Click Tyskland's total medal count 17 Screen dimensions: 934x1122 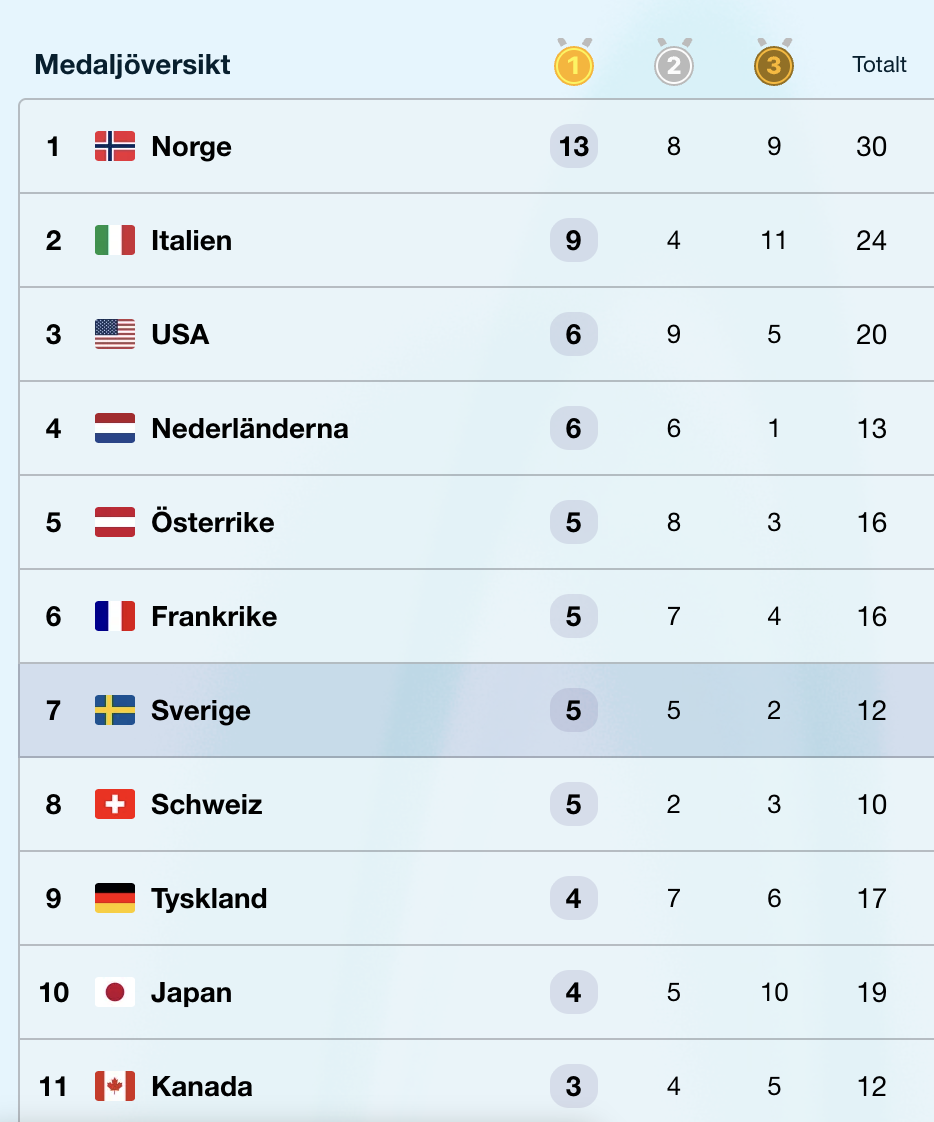click(871, 899)
